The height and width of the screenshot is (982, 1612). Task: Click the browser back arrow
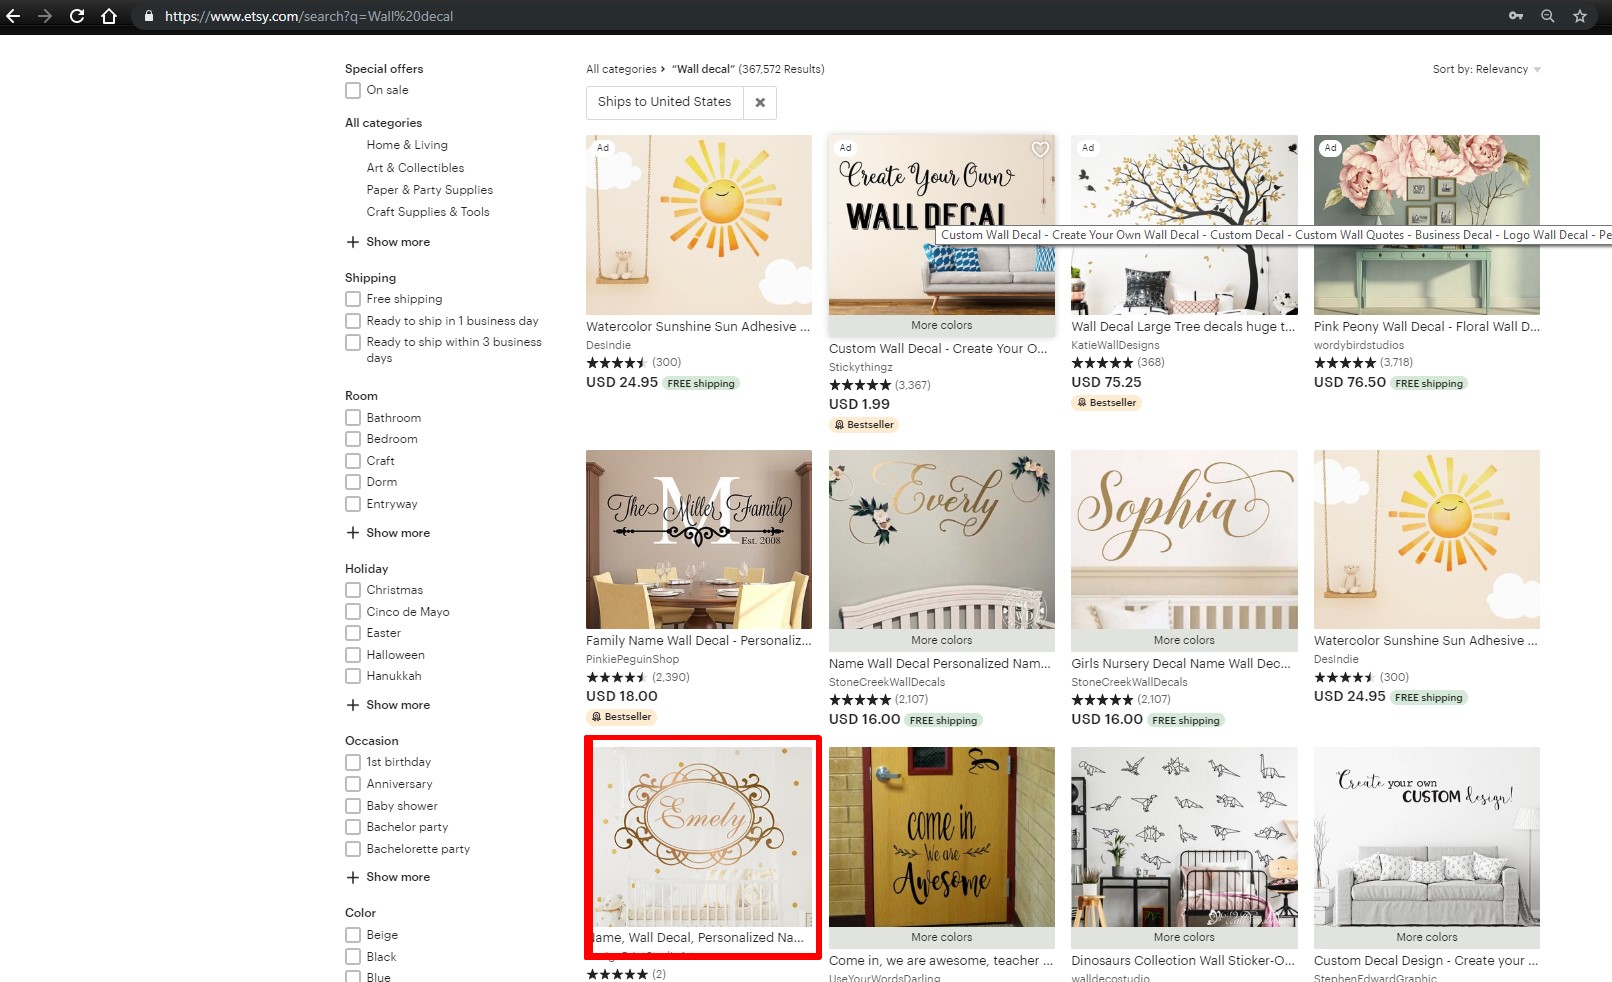tap(13, 16)
